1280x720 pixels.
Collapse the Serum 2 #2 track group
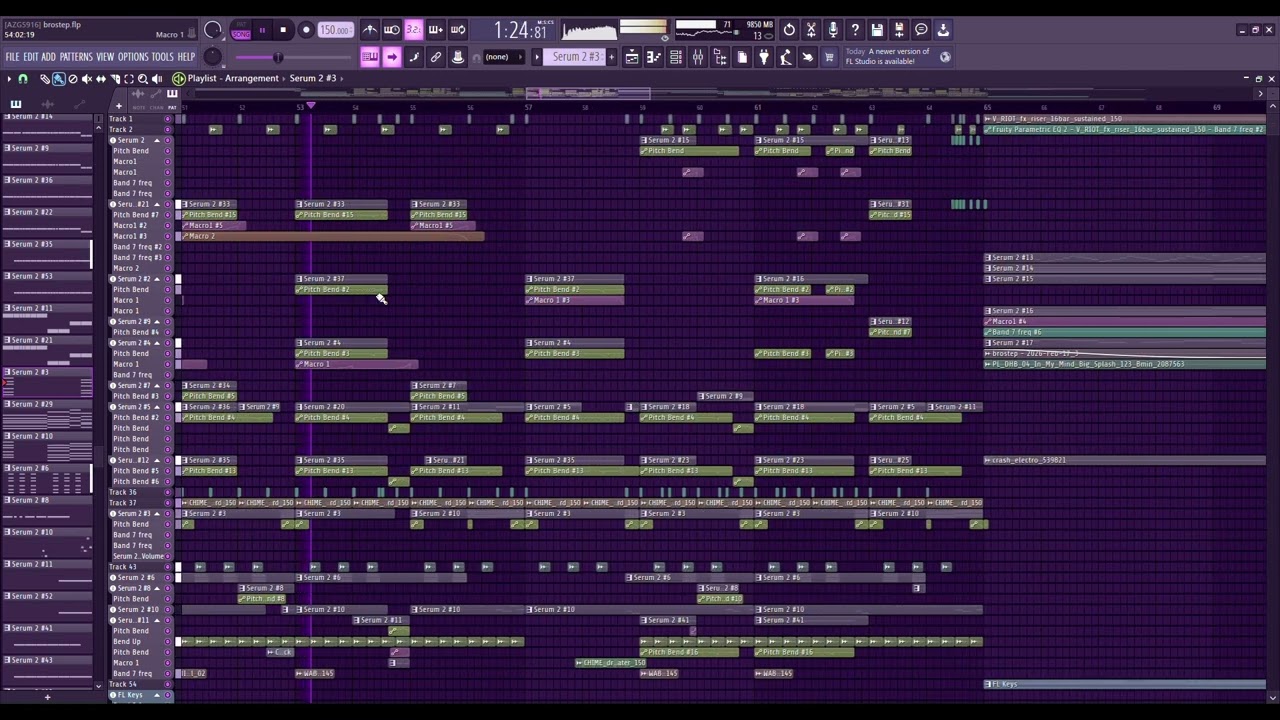[x=156, y=278]
